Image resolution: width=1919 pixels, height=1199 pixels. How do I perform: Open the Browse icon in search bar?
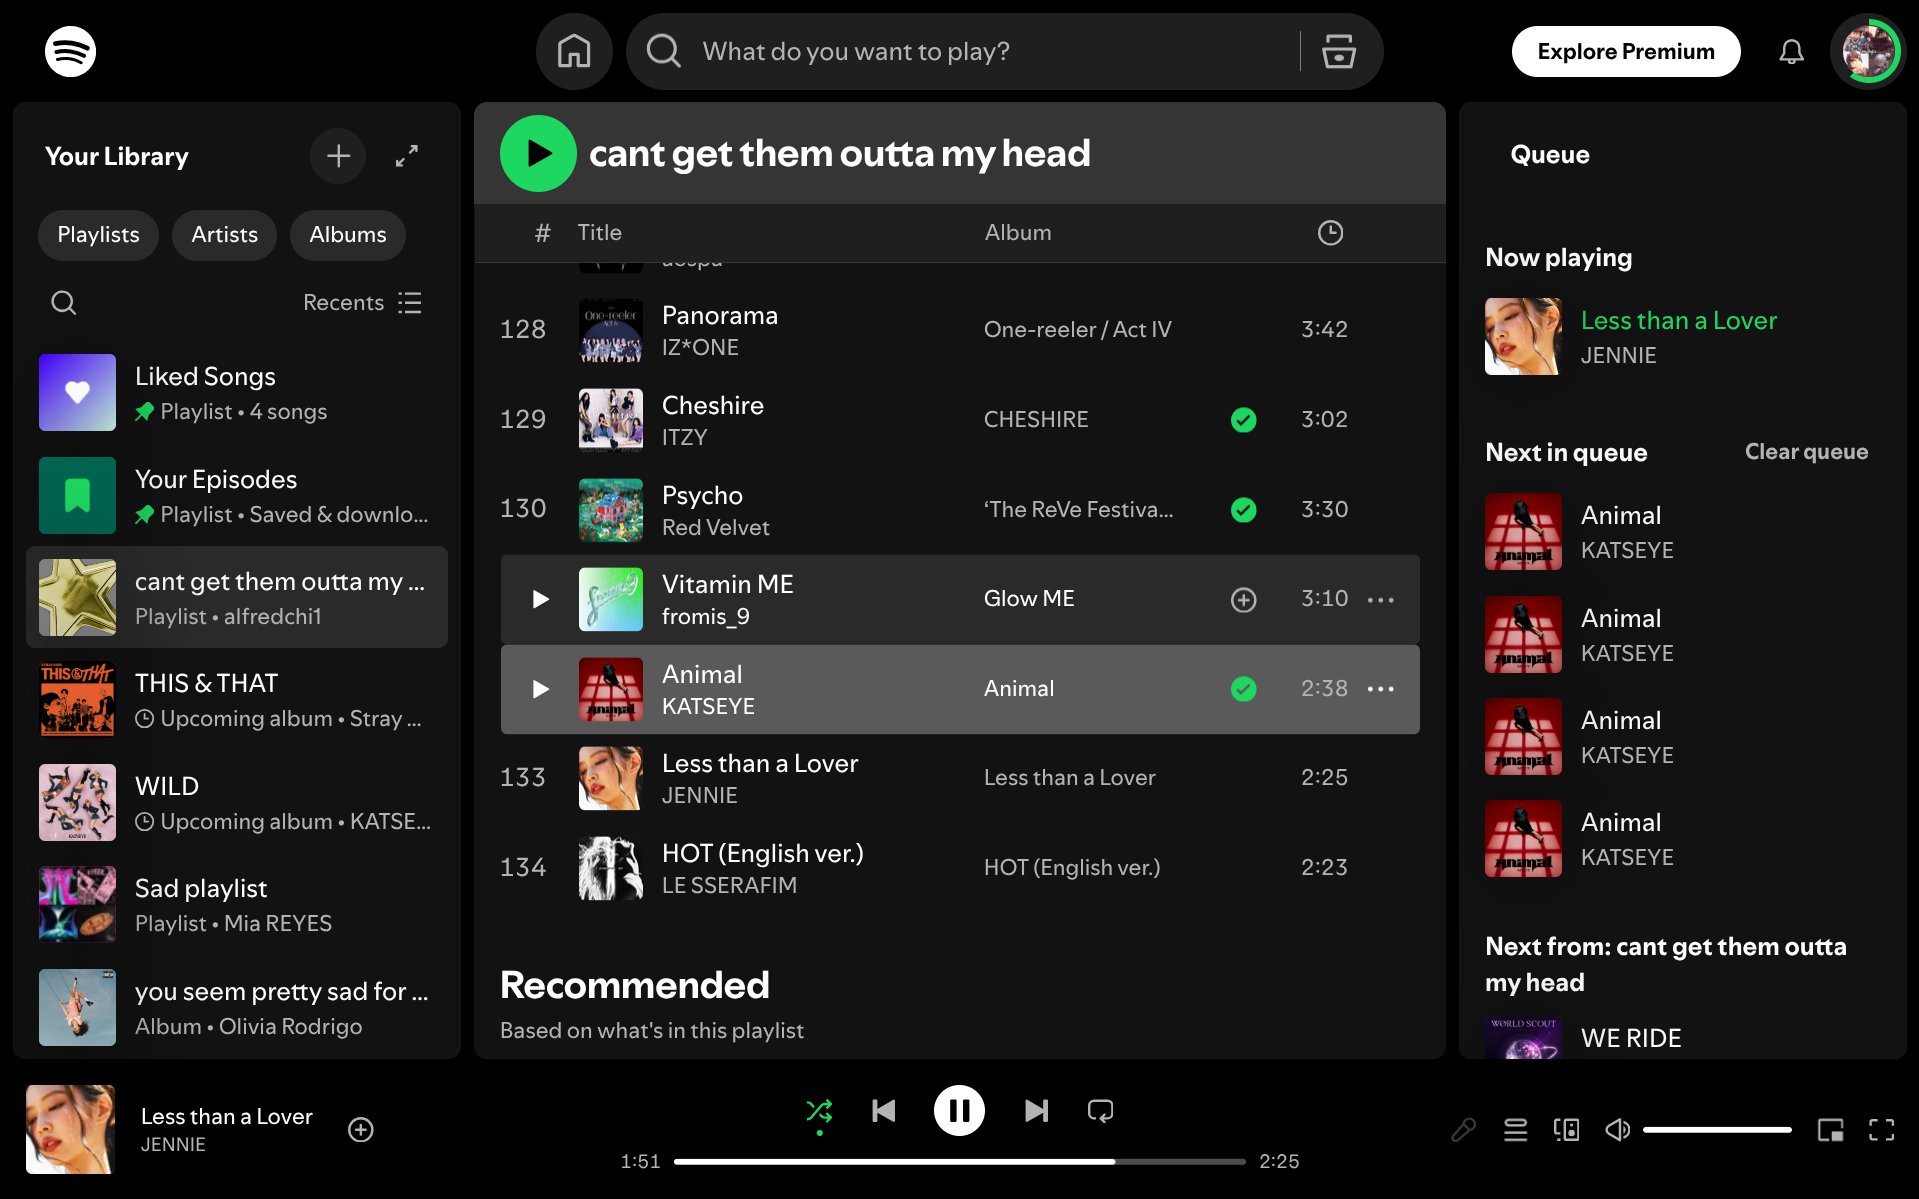pos(1338,51)
